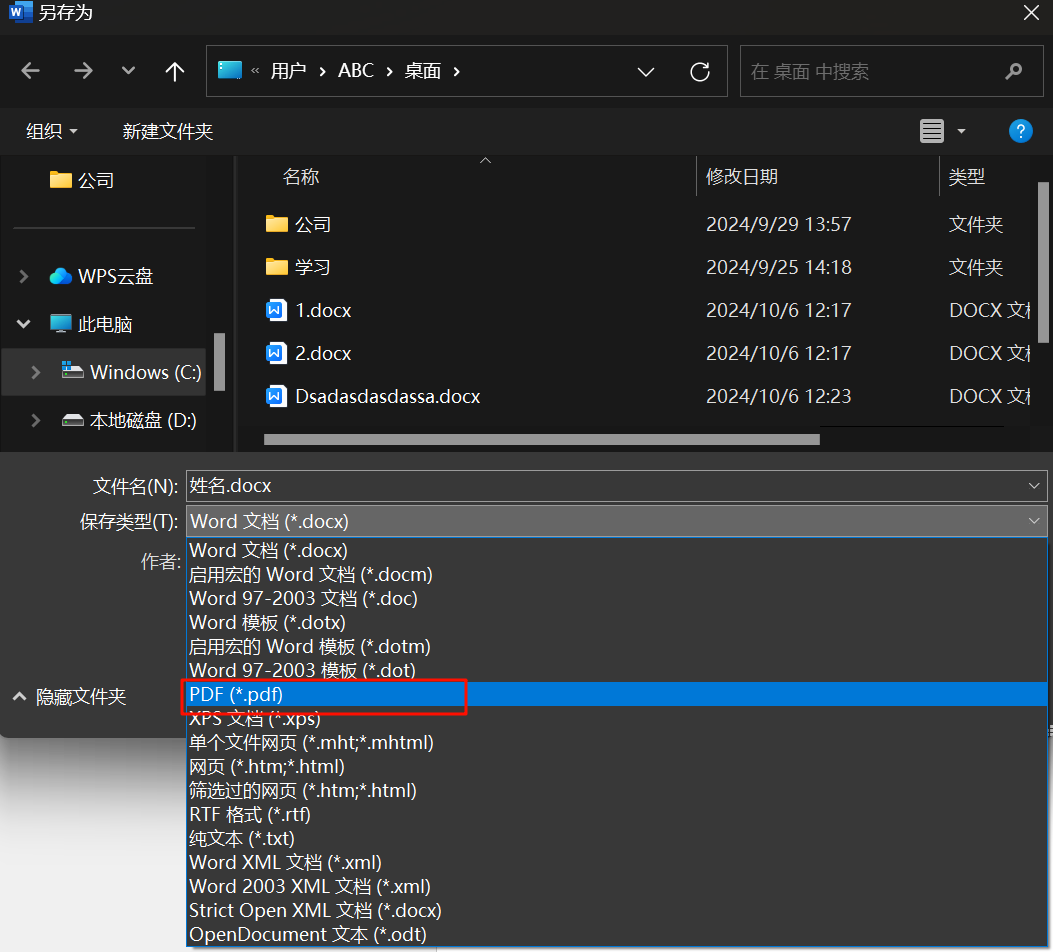Click the back navigation arrow

point(31,71)
